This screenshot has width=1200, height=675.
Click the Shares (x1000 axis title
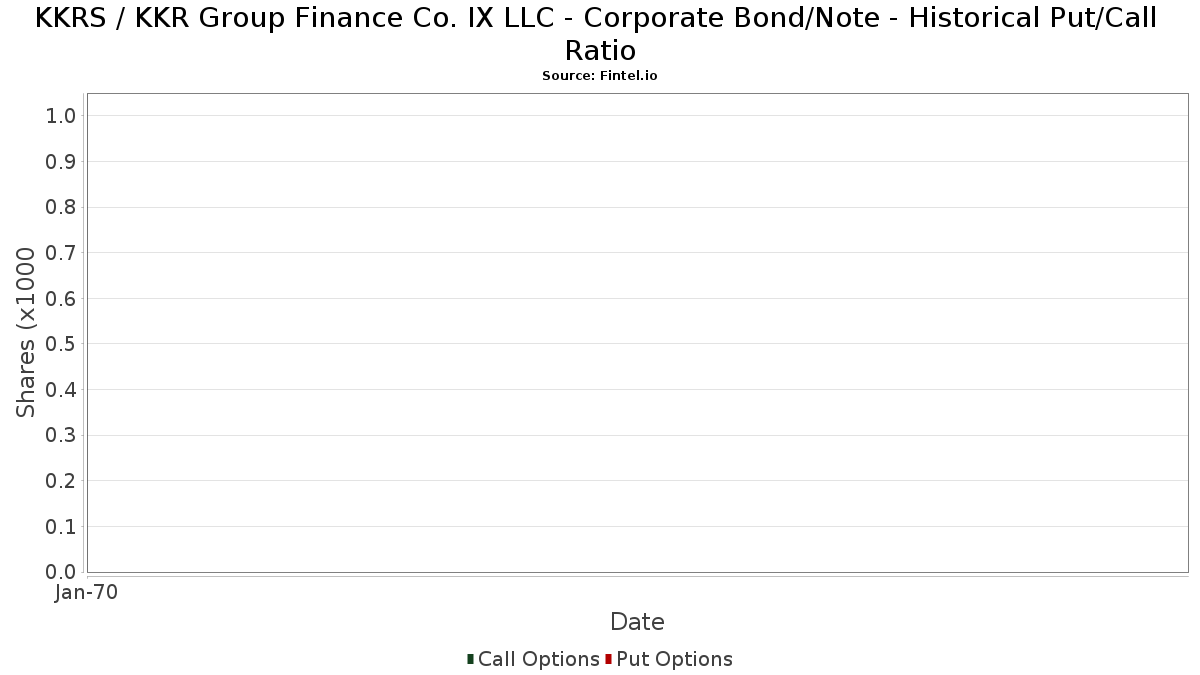pyautogui.click(x=27, y=333)
